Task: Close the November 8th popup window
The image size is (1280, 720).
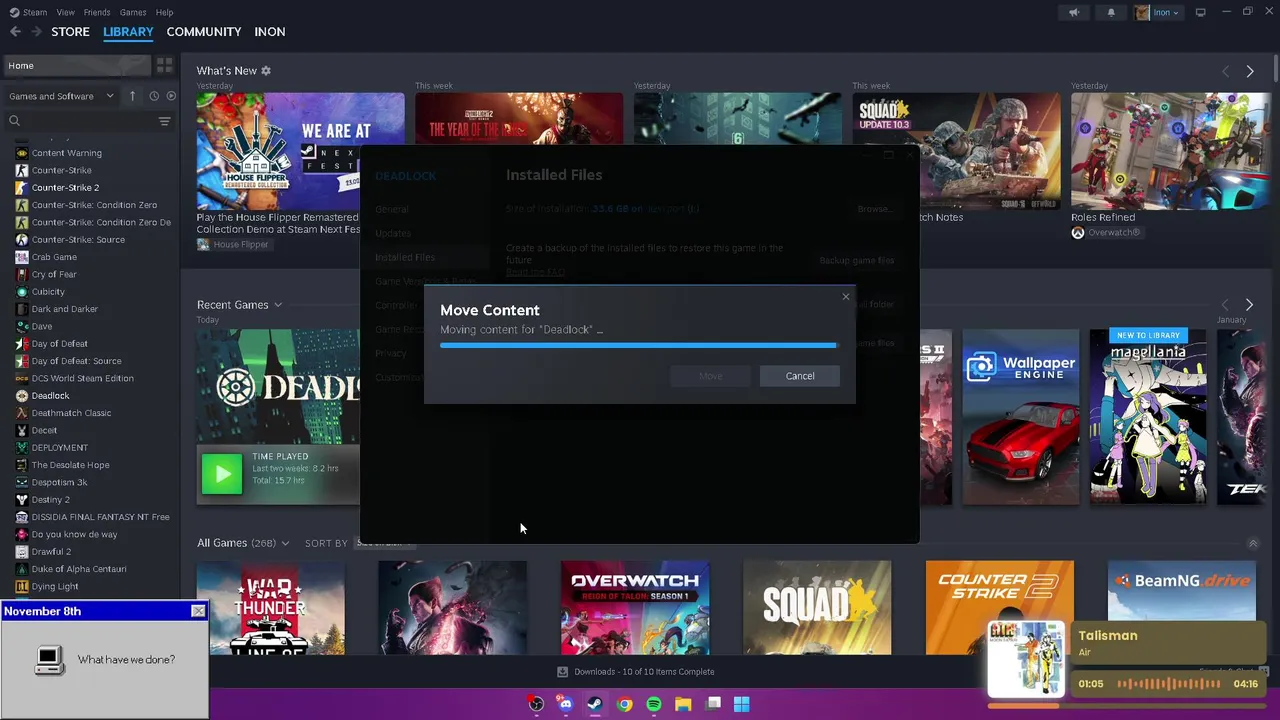Action: click(x=198, y=611)
